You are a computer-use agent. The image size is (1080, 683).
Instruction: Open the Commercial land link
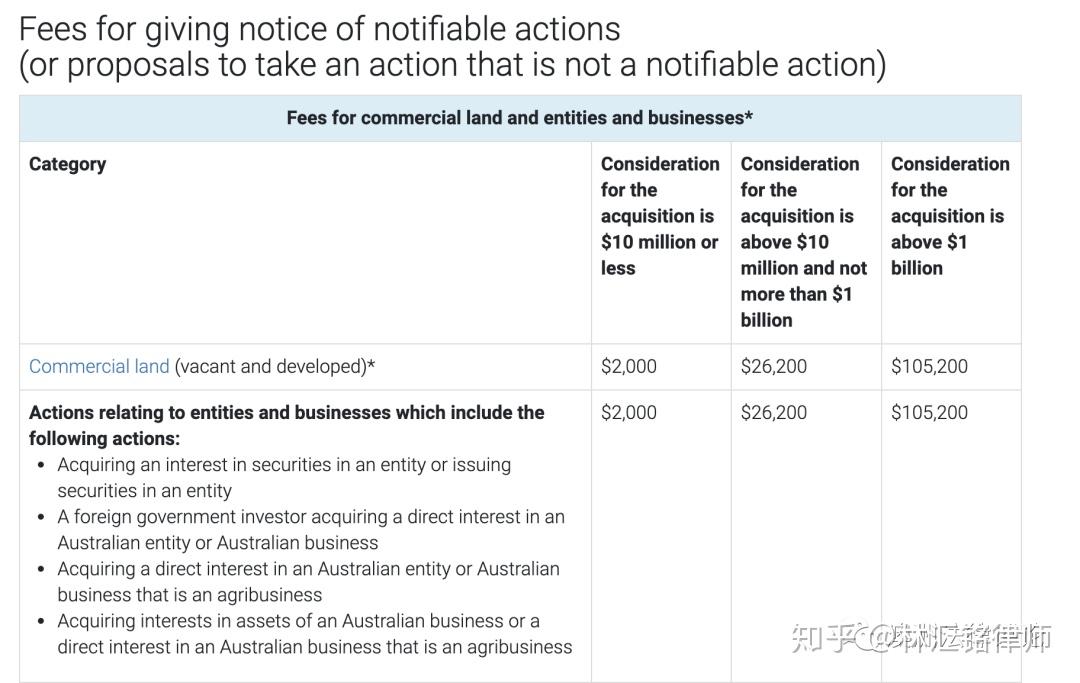(x=99, y=366)
